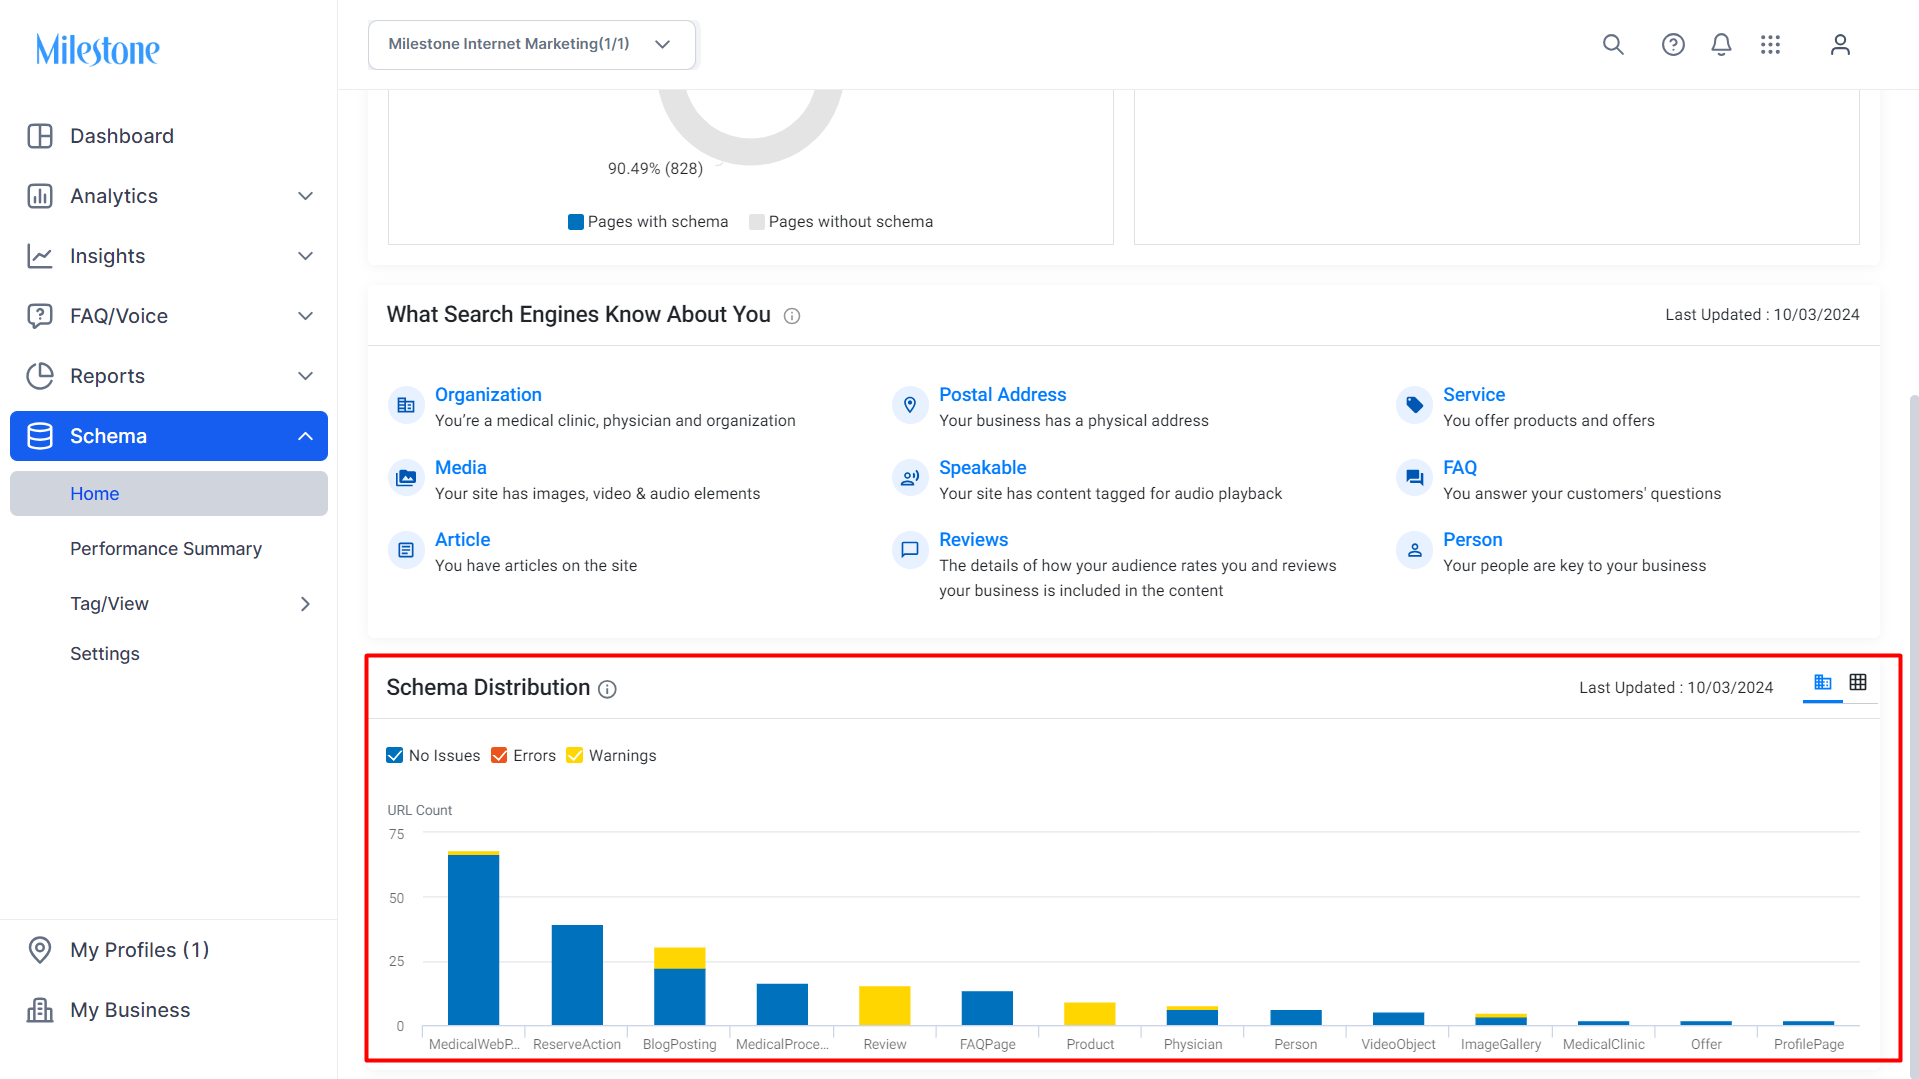The image size is (1919, 1079).
Task: Open the apps grid icon
Action: [1770, 45]
